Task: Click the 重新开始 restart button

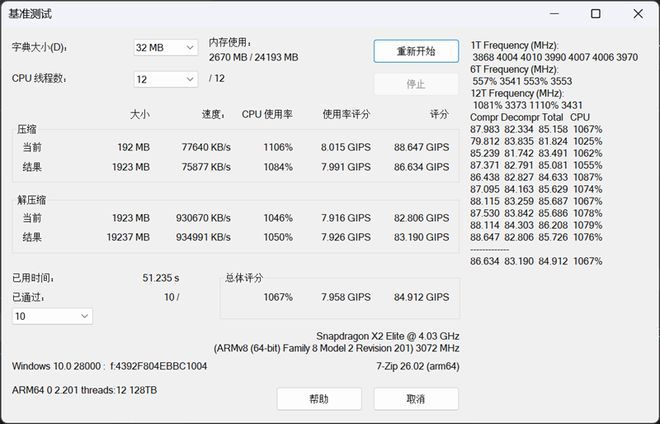Action: 416,51
